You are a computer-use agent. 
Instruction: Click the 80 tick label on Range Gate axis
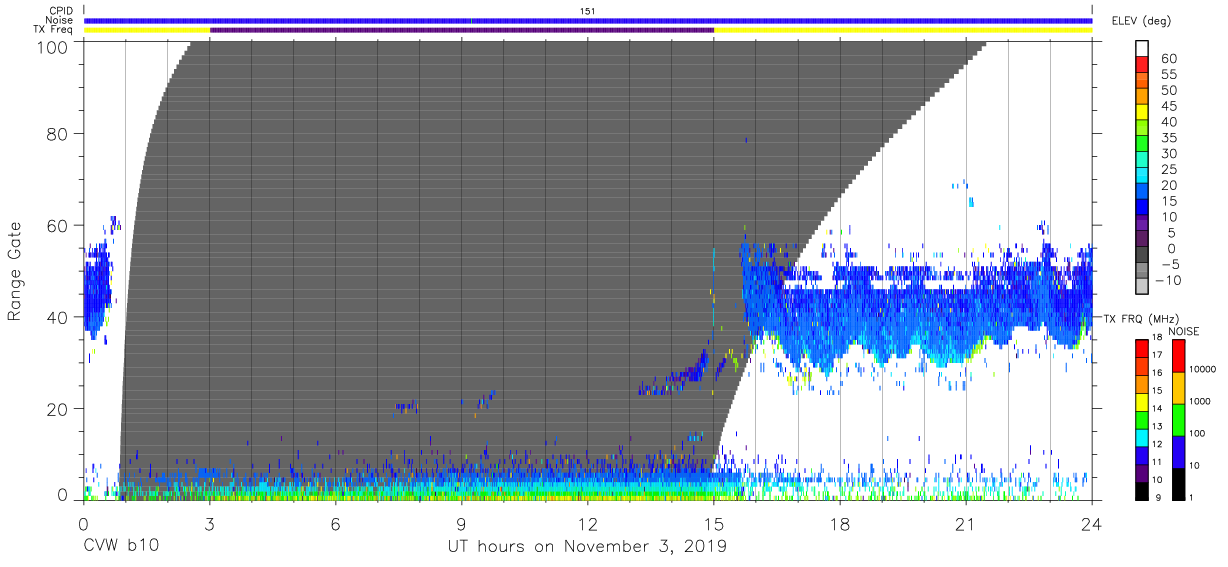click(x=58, y=133)
